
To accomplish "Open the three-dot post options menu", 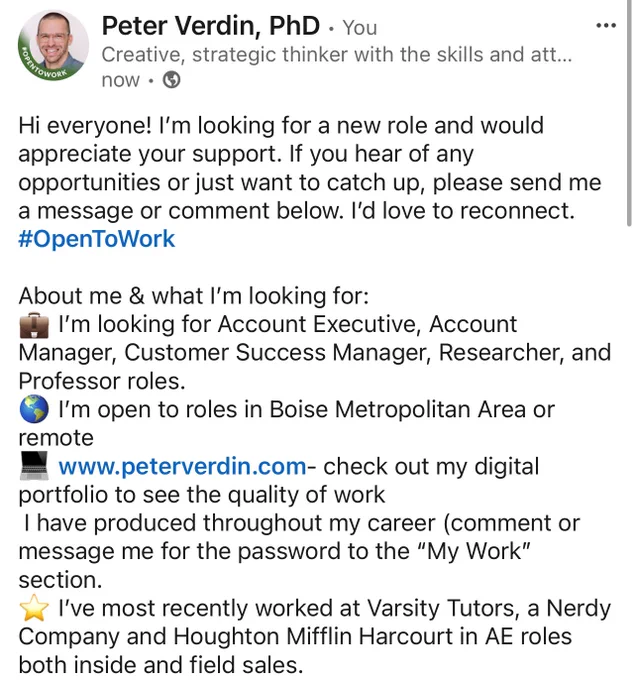I will coord(606,26).
